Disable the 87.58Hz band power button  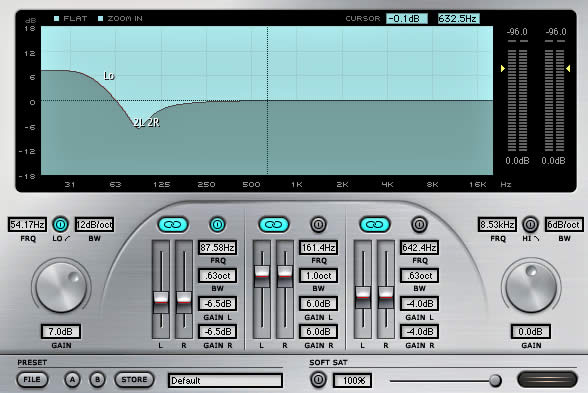pyautogui.click(x=217, y=225)
